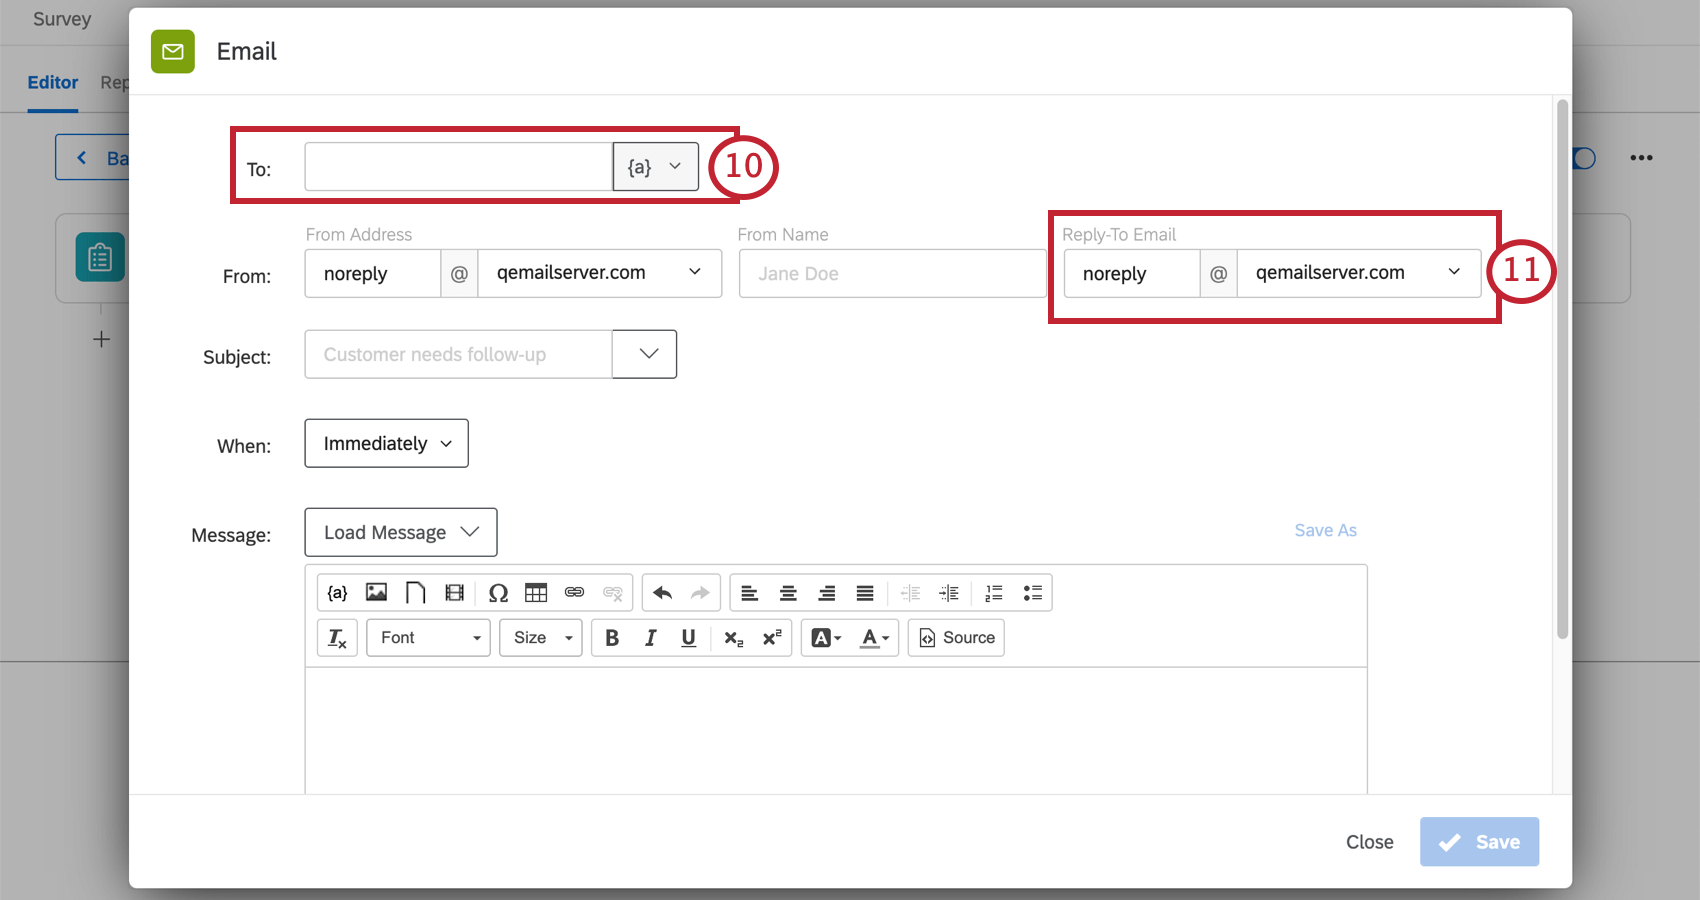Insert a table into the email body
The height and width of the screenshot is (900, 1700).
tap(536, 592)
